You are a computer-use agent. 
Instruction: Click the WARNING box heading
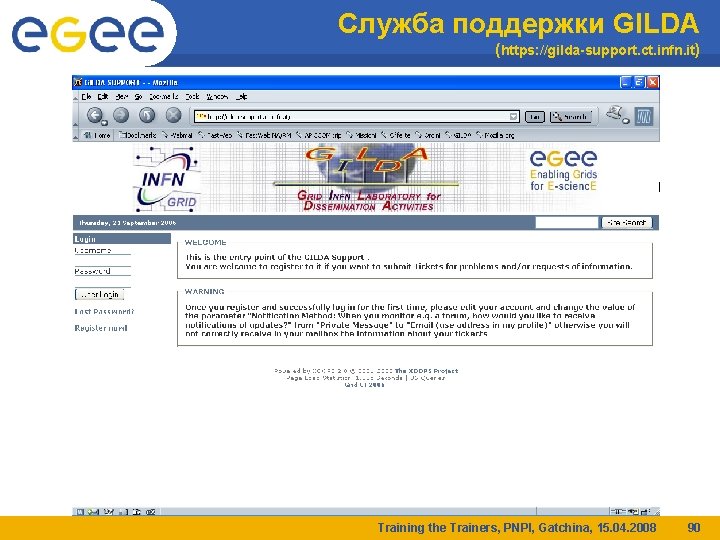click(x=204, y=292)
